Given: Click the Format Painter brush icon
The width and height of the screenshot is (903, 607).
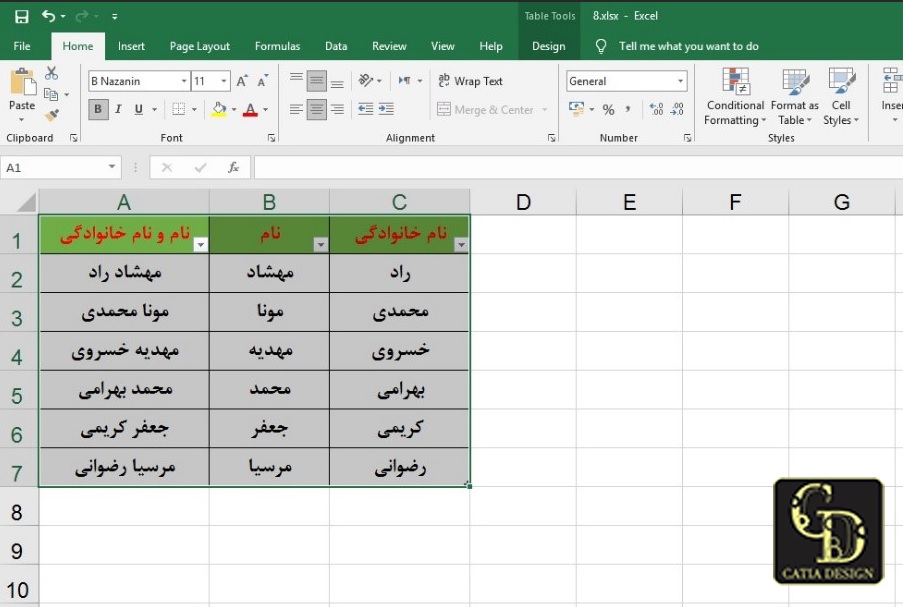Looking at the screenshot, I should point(52,115).
